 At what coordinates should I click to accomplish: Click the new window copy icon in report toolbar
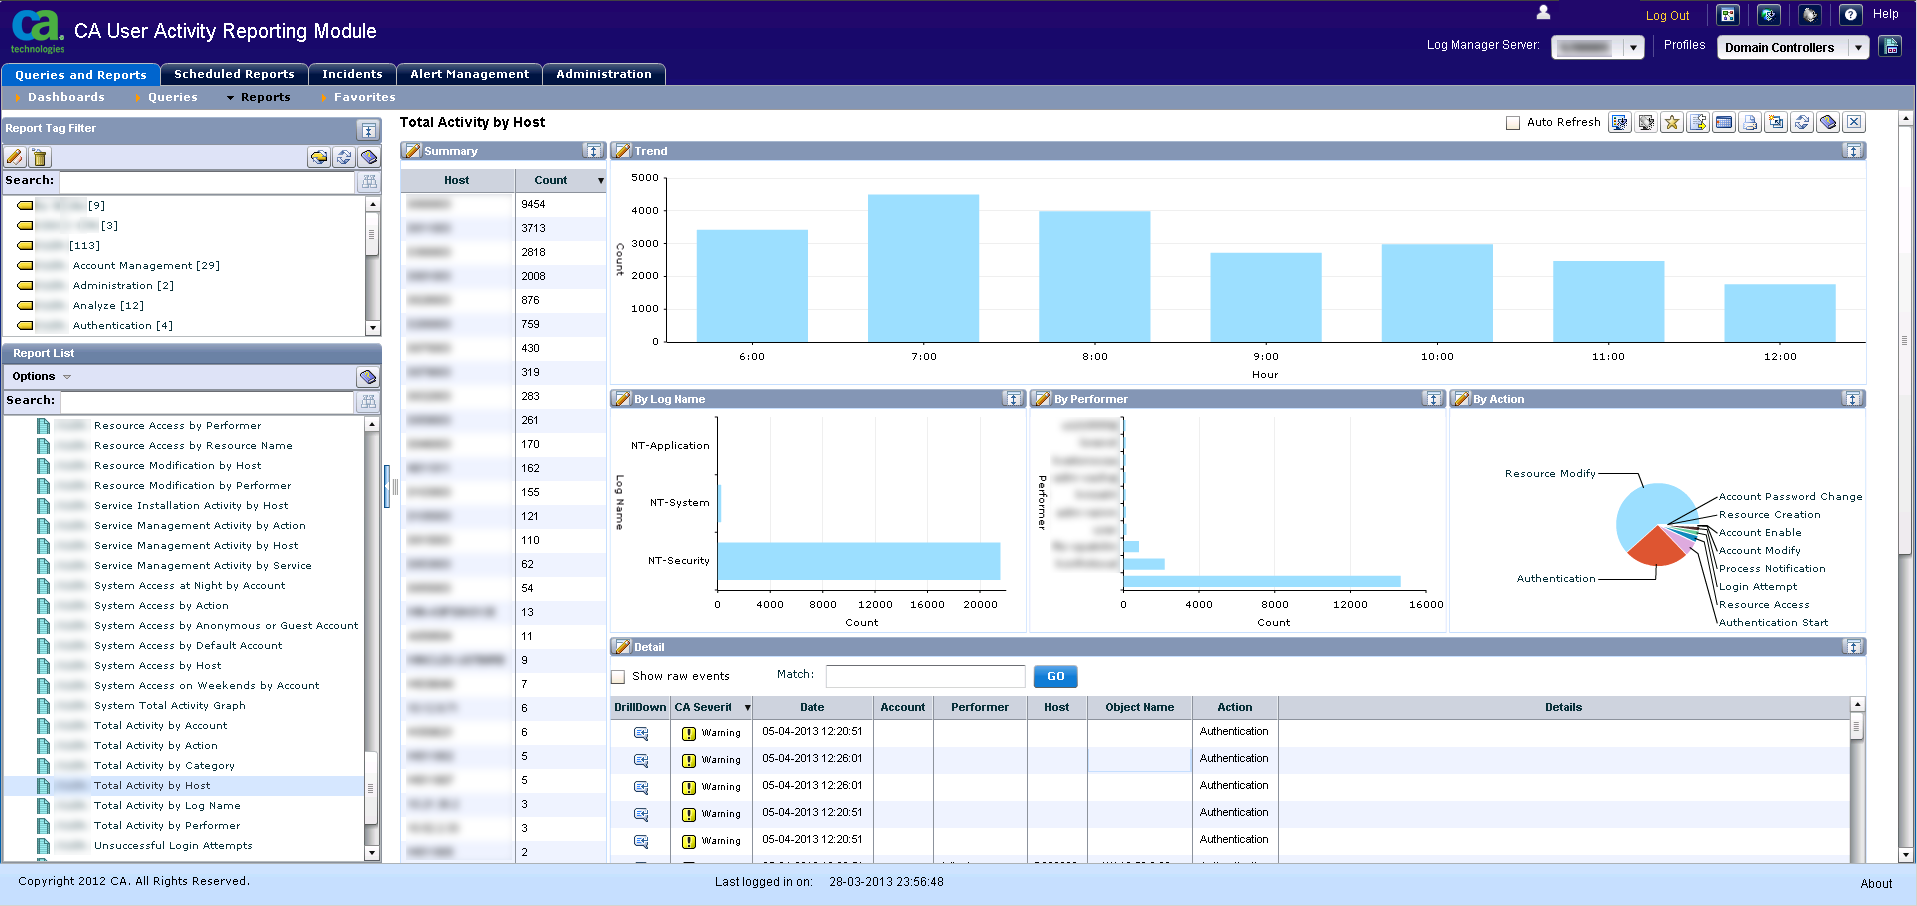click(1776, 122)
